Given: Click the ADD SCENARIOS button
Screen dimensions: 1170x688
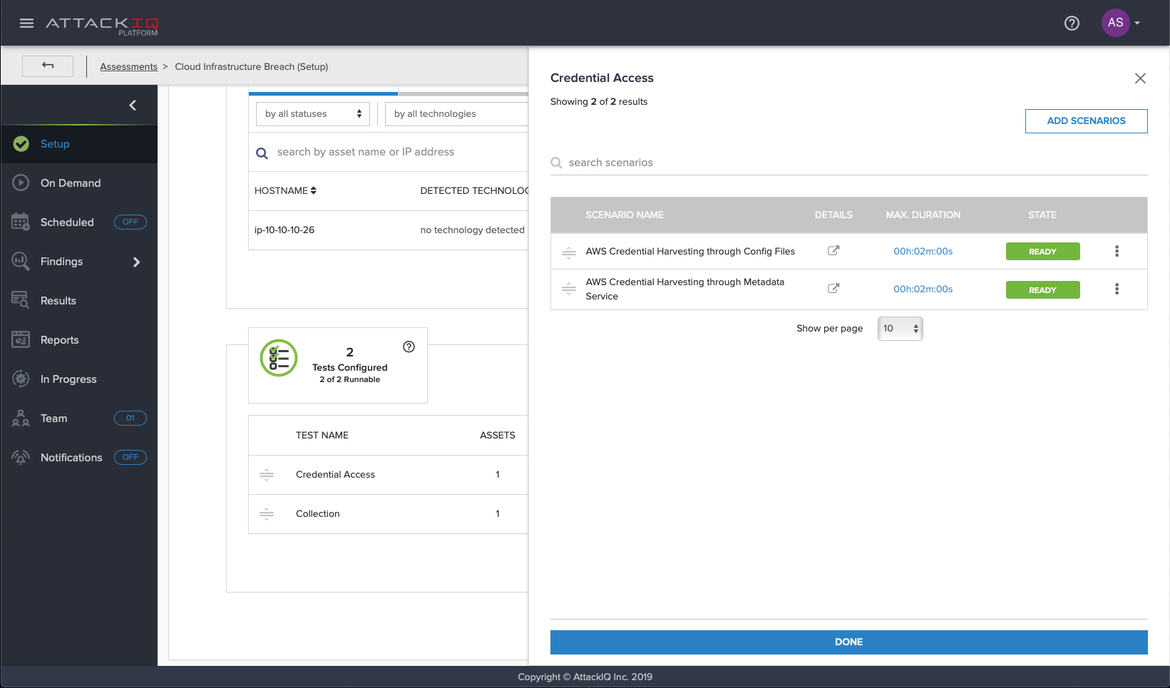Looking at the screenshot, I should pyautogui.click(x=1085, y=121).
